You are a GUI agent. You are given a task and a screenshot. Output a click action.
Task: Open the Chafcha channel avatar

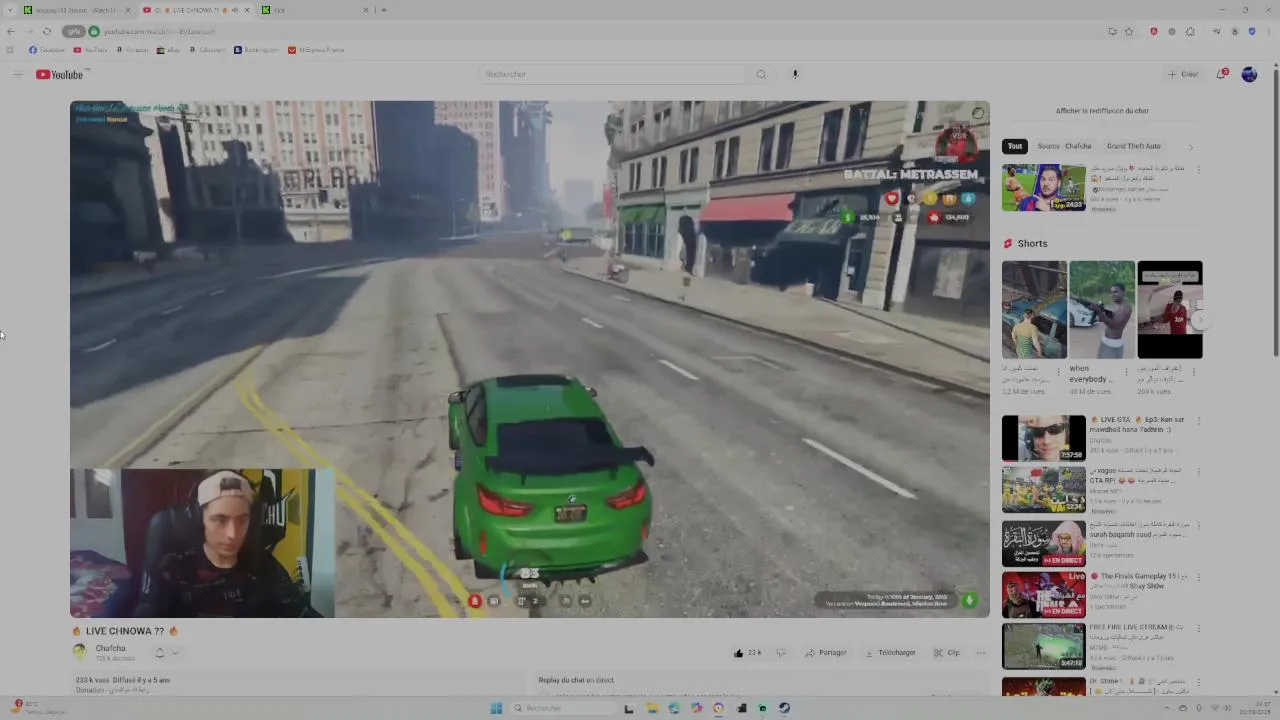[80, 652]
